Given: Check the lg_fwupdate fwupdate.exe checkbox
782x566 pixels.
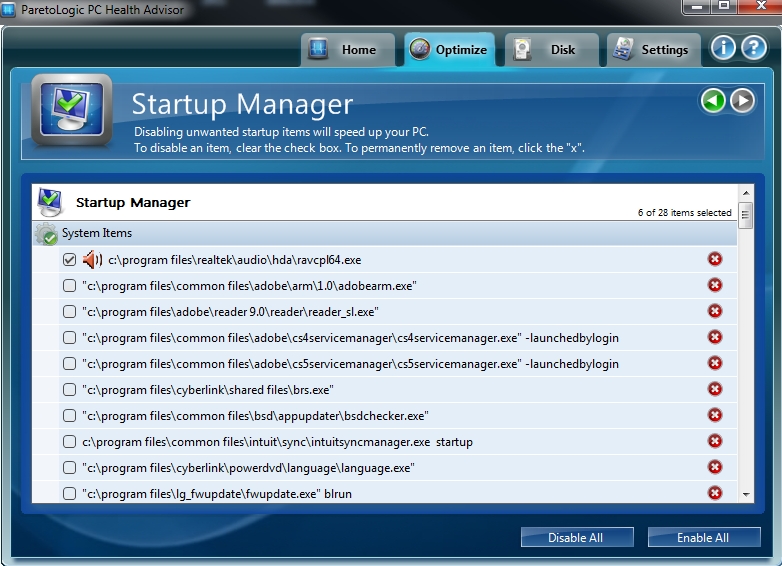Looking at the screenshot, I should click(69, 493).
